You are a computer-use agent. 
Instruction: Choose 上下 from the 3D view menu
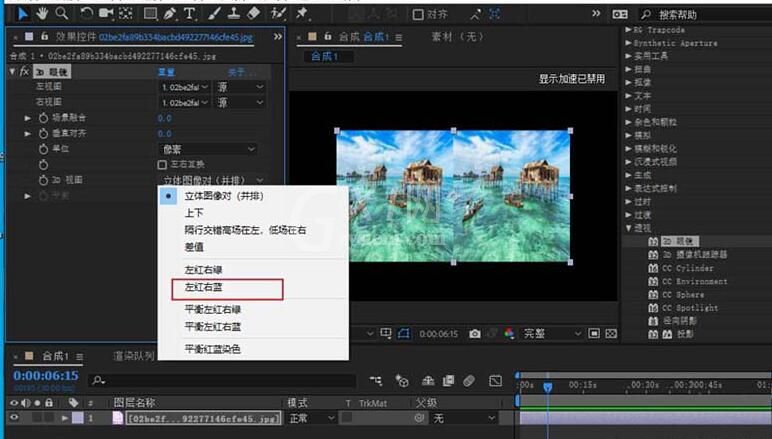click(x=194, y=213)
